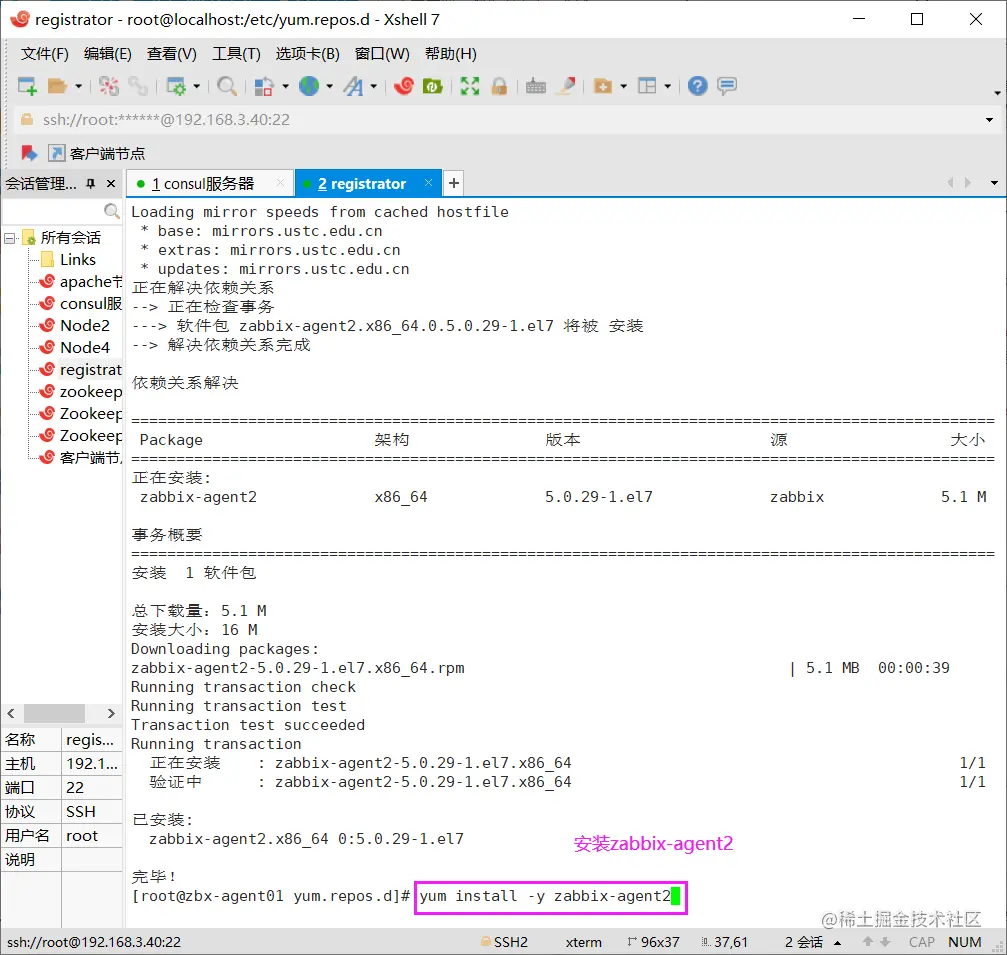Open the layout panes icon
This screenshot has height=955, width=1007.
pyautogui.click(x=647, y=86)
